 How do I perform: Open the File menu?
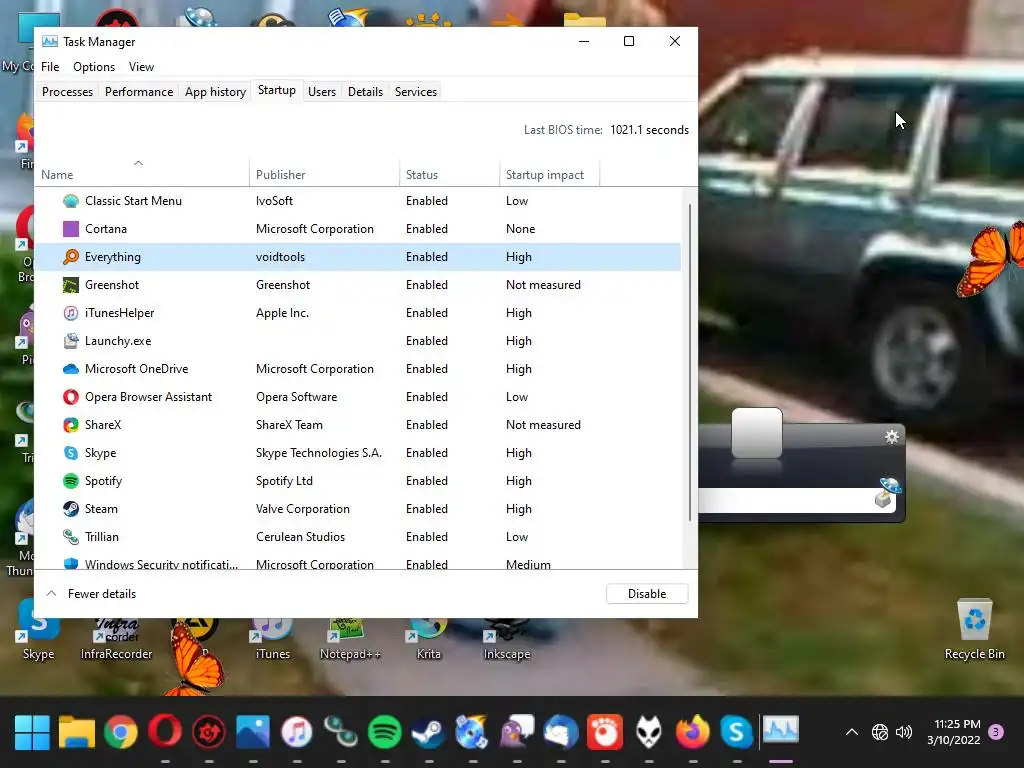(50, 67)
